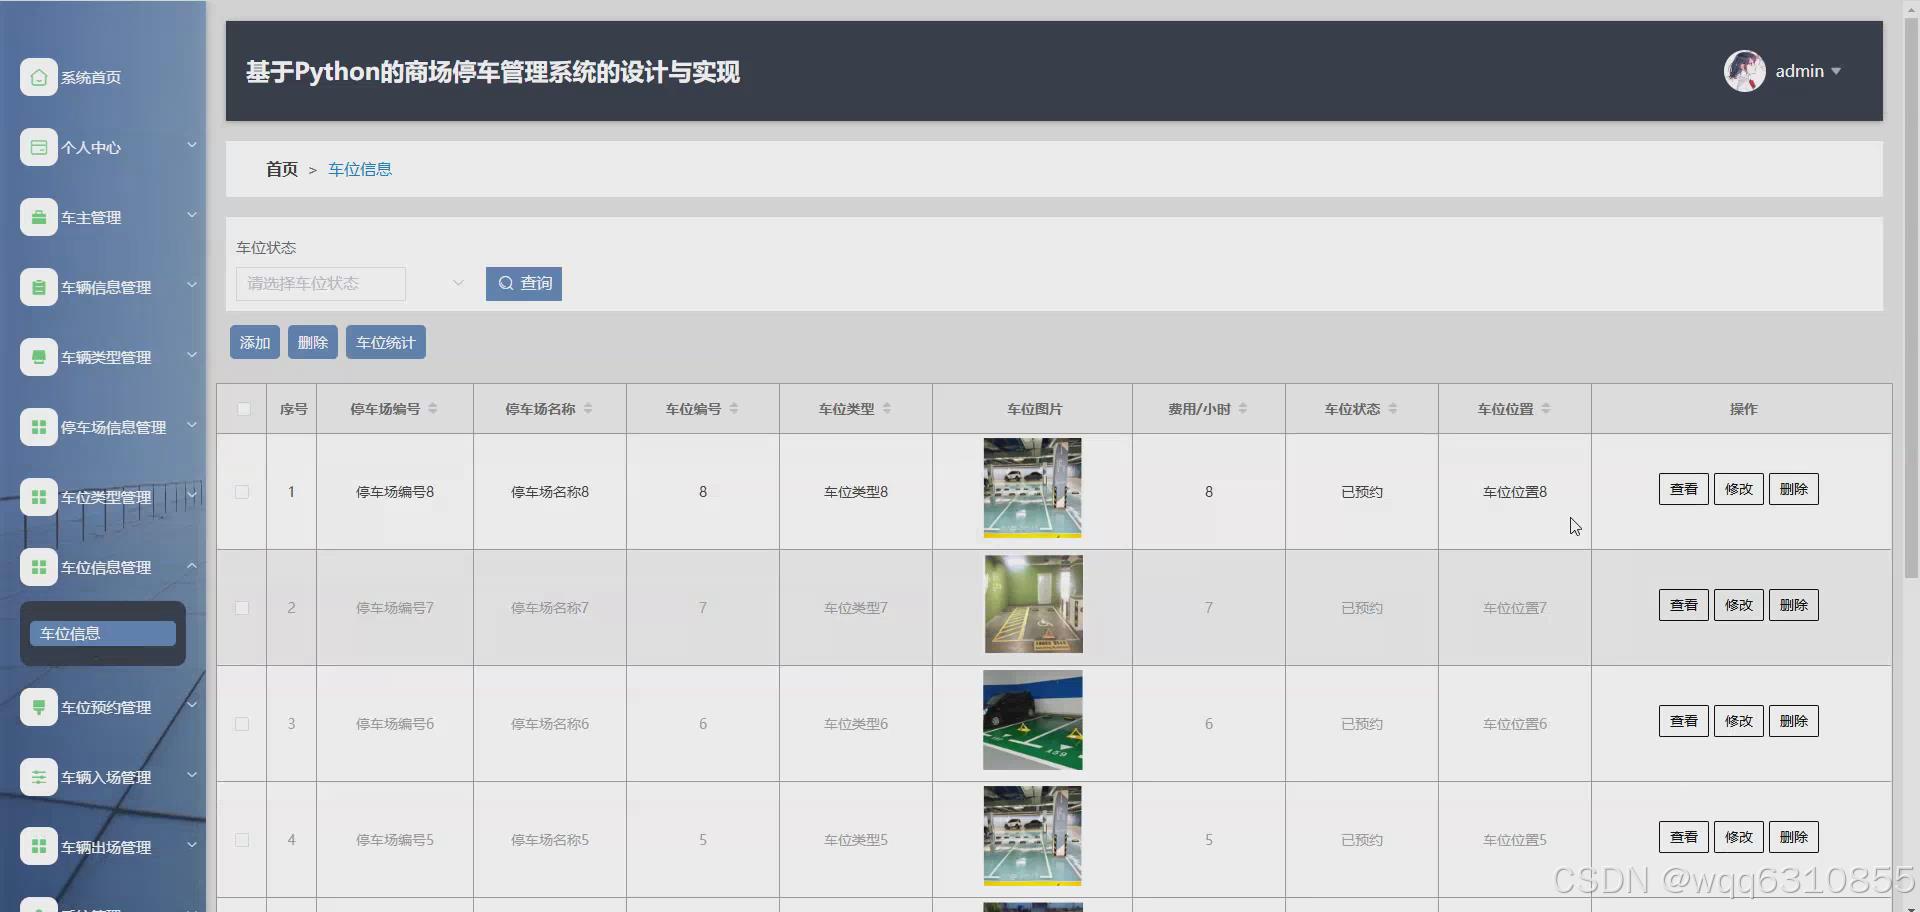The width and height of the screenshot is (1920, 912).
Task: Collapse the 车位信息管理 menu chevron
Action: coord(191,565)
